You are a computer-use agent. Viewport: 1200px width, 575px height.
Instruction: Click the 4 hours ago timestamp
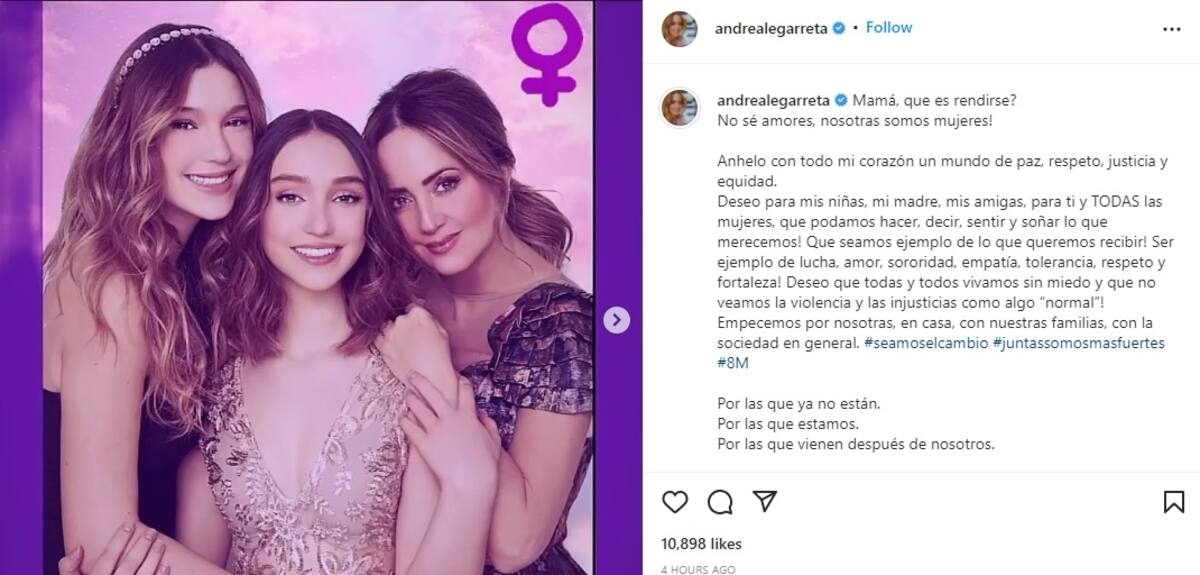pos(698,569)
